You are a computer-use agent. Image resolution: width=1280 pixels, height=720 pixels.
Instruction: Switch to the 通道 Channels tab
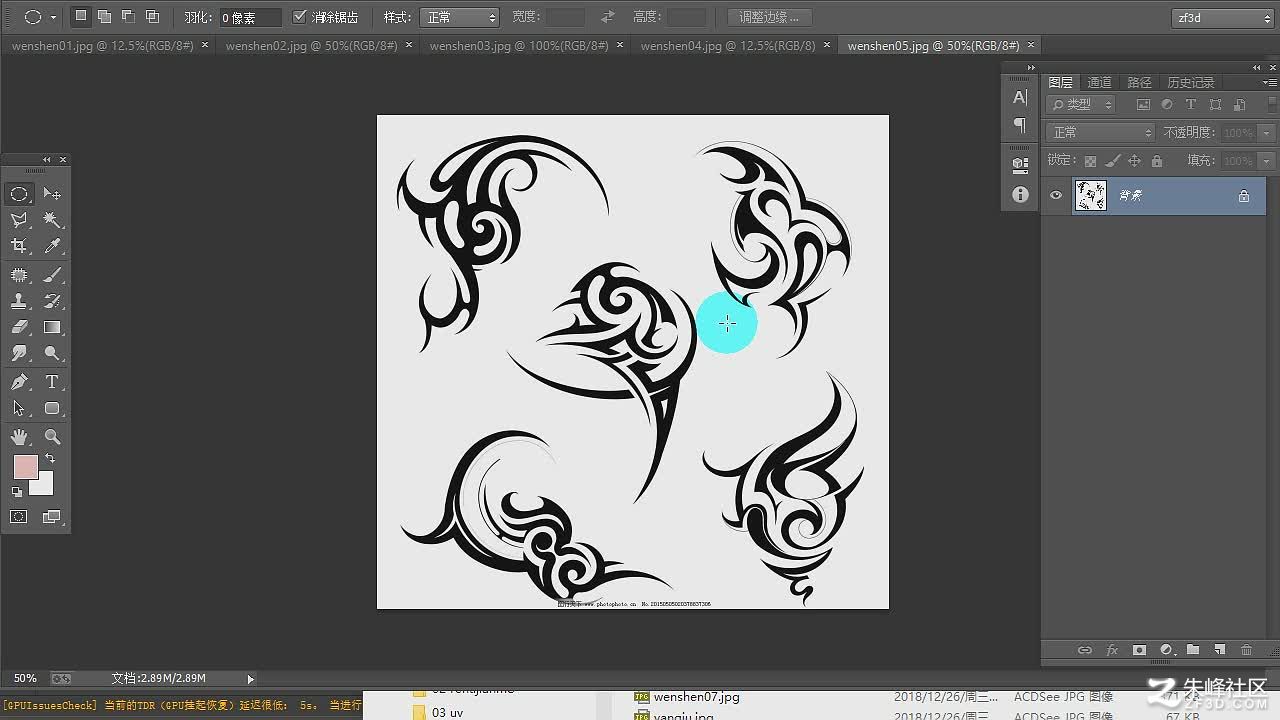click(x=1099, y=82)
